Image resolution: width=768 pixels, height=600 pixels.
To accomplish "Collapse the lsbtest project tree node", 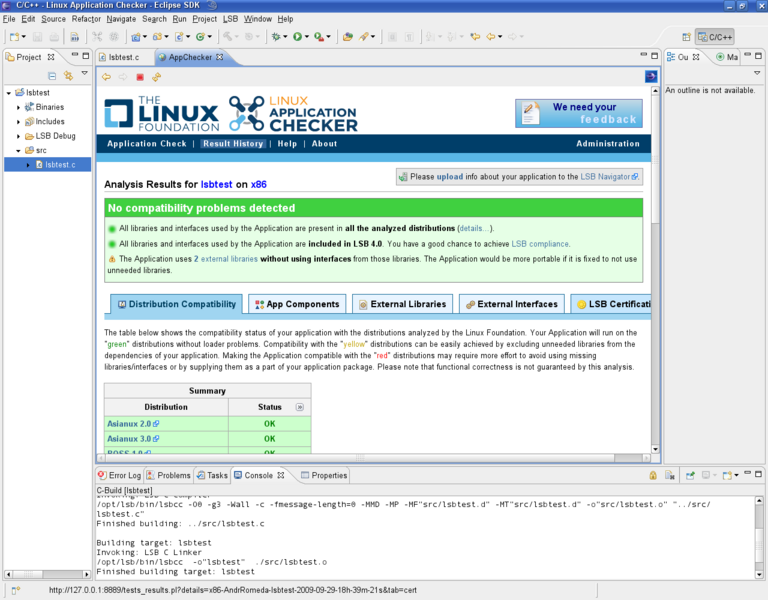I will tap(9, 93).
